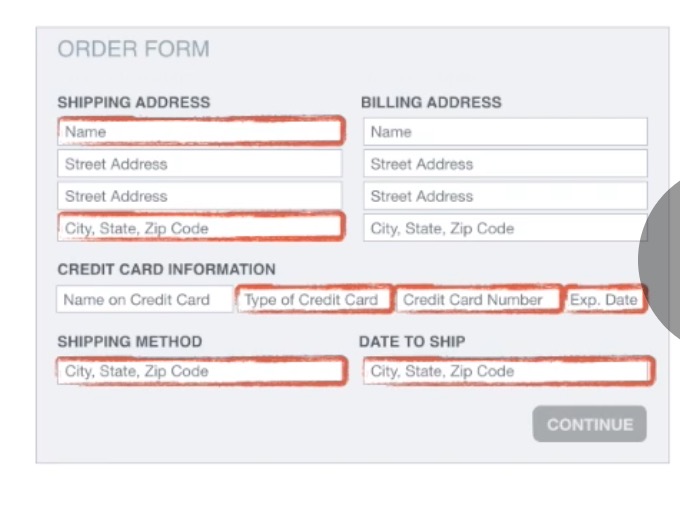Select the second shipping Street Address field

click(x=200, y=196)
